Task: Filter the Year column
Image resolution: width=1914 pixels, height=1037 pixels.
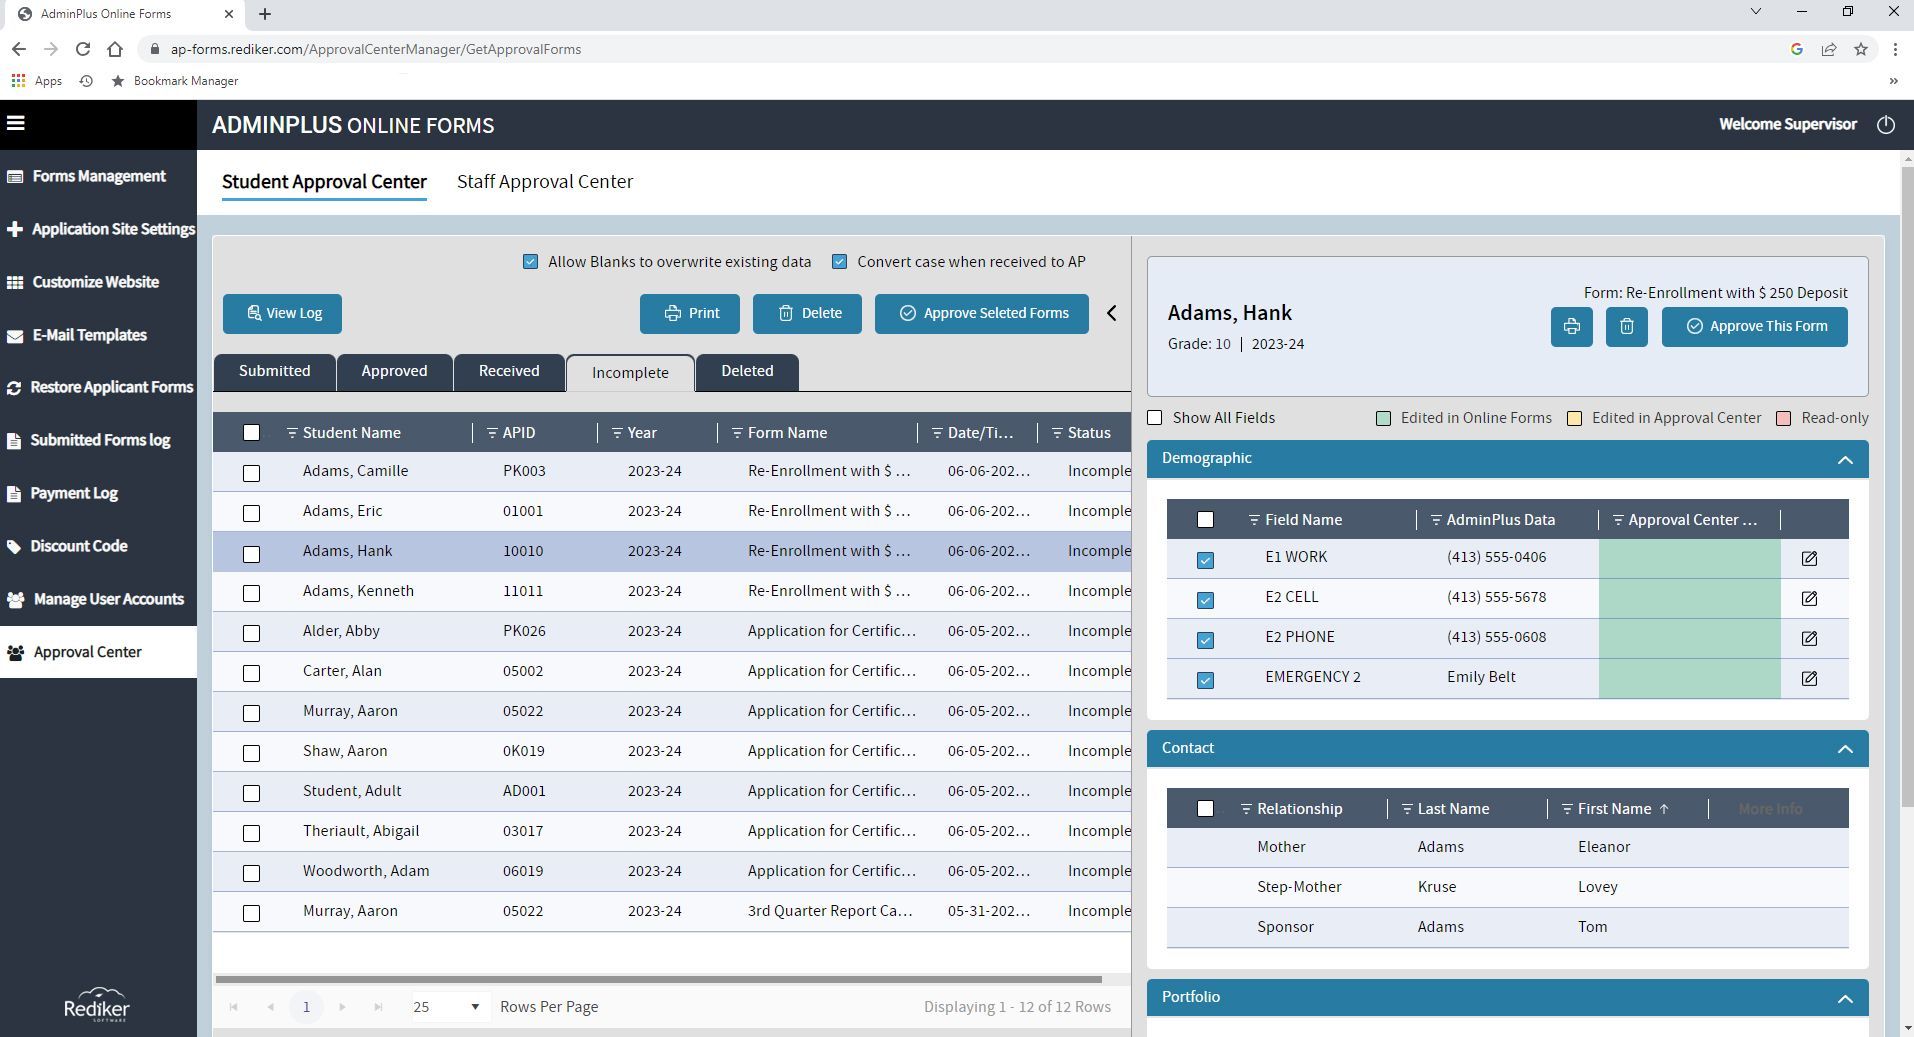Action: tap(617, 433)
